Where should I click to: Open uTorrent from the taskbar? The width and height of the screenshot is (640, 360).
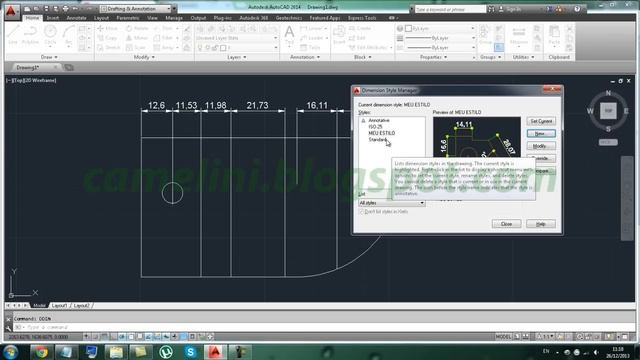(166, 352)
